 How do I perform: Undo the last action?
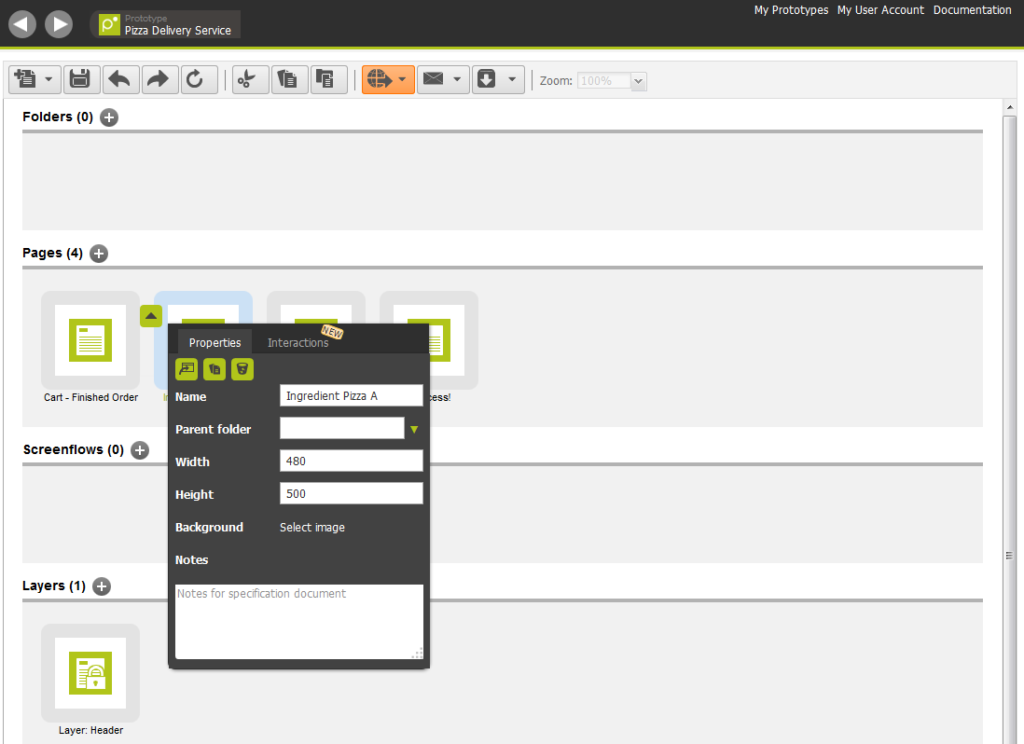(120, 80)
